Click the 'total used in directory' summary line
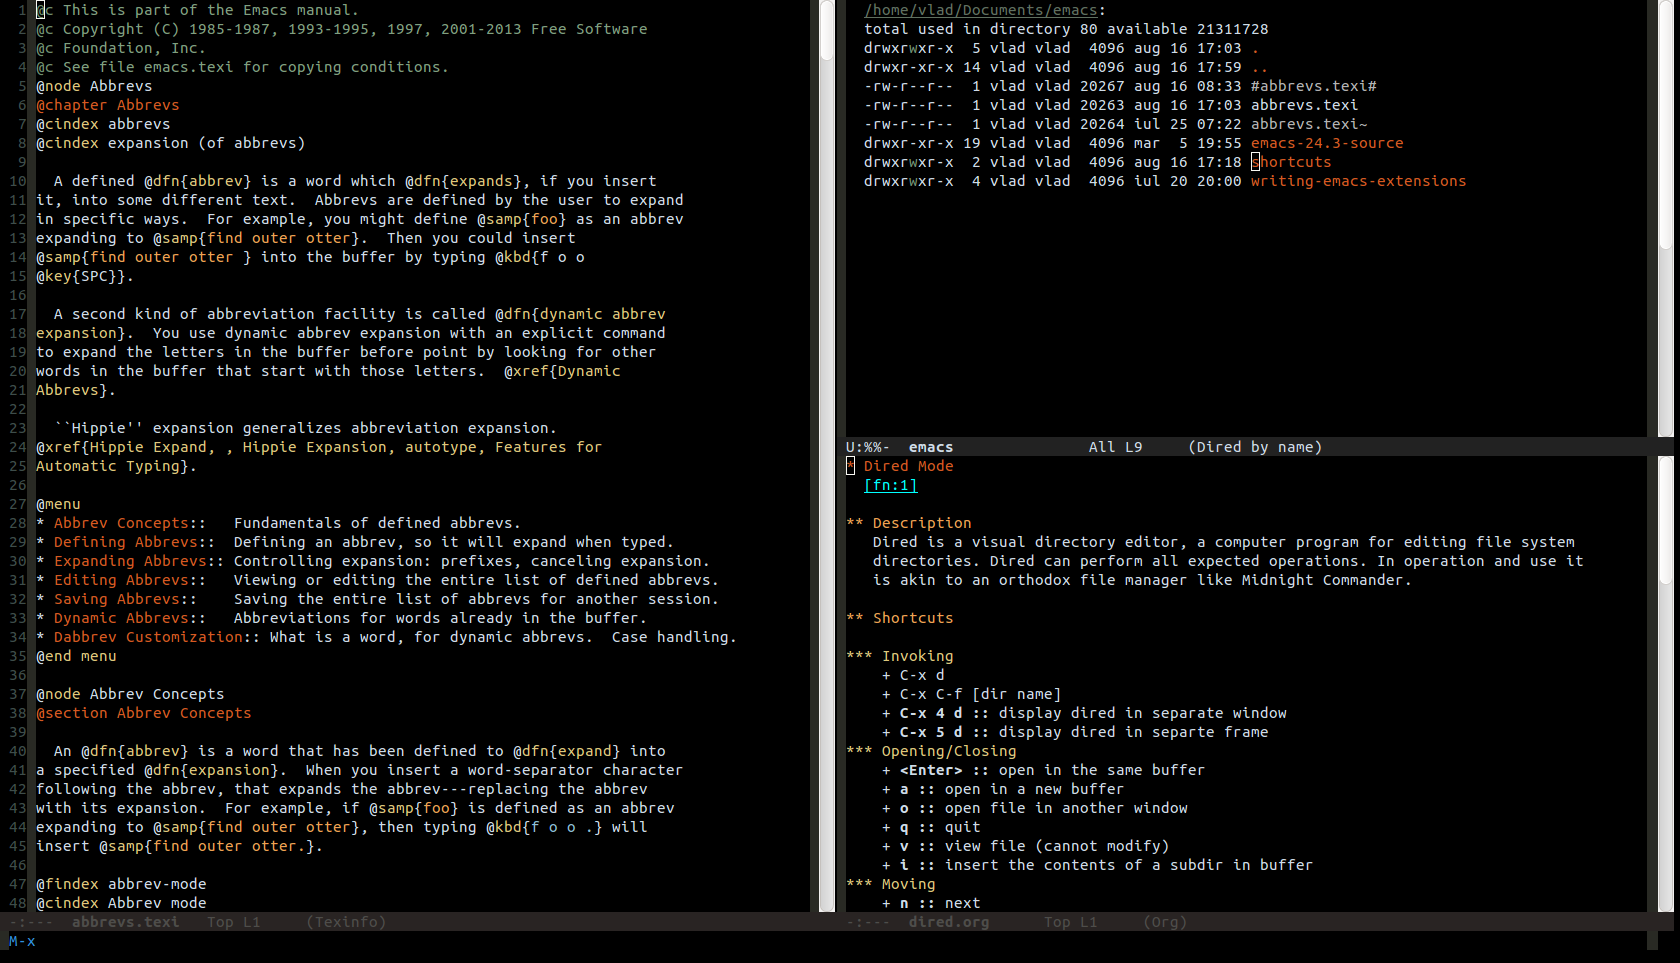Viewport: 1680px width, 963px height. tap(1066, 29)
